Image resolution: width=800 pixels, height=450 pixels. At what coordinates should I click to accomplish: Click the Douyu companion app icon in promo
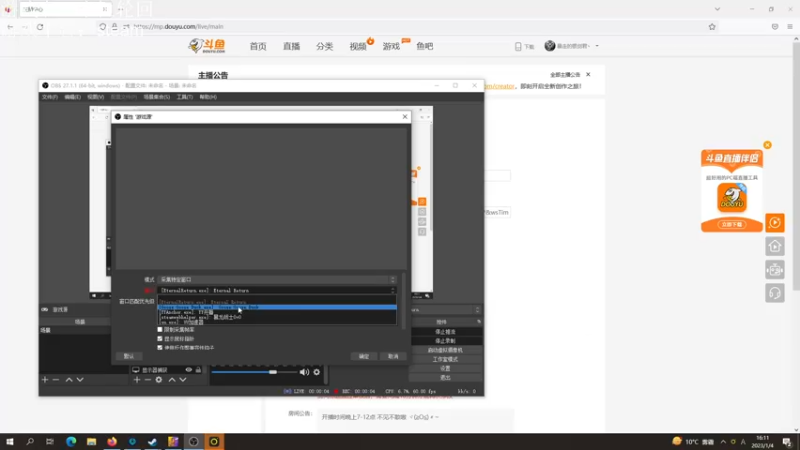tap(732, 198)
